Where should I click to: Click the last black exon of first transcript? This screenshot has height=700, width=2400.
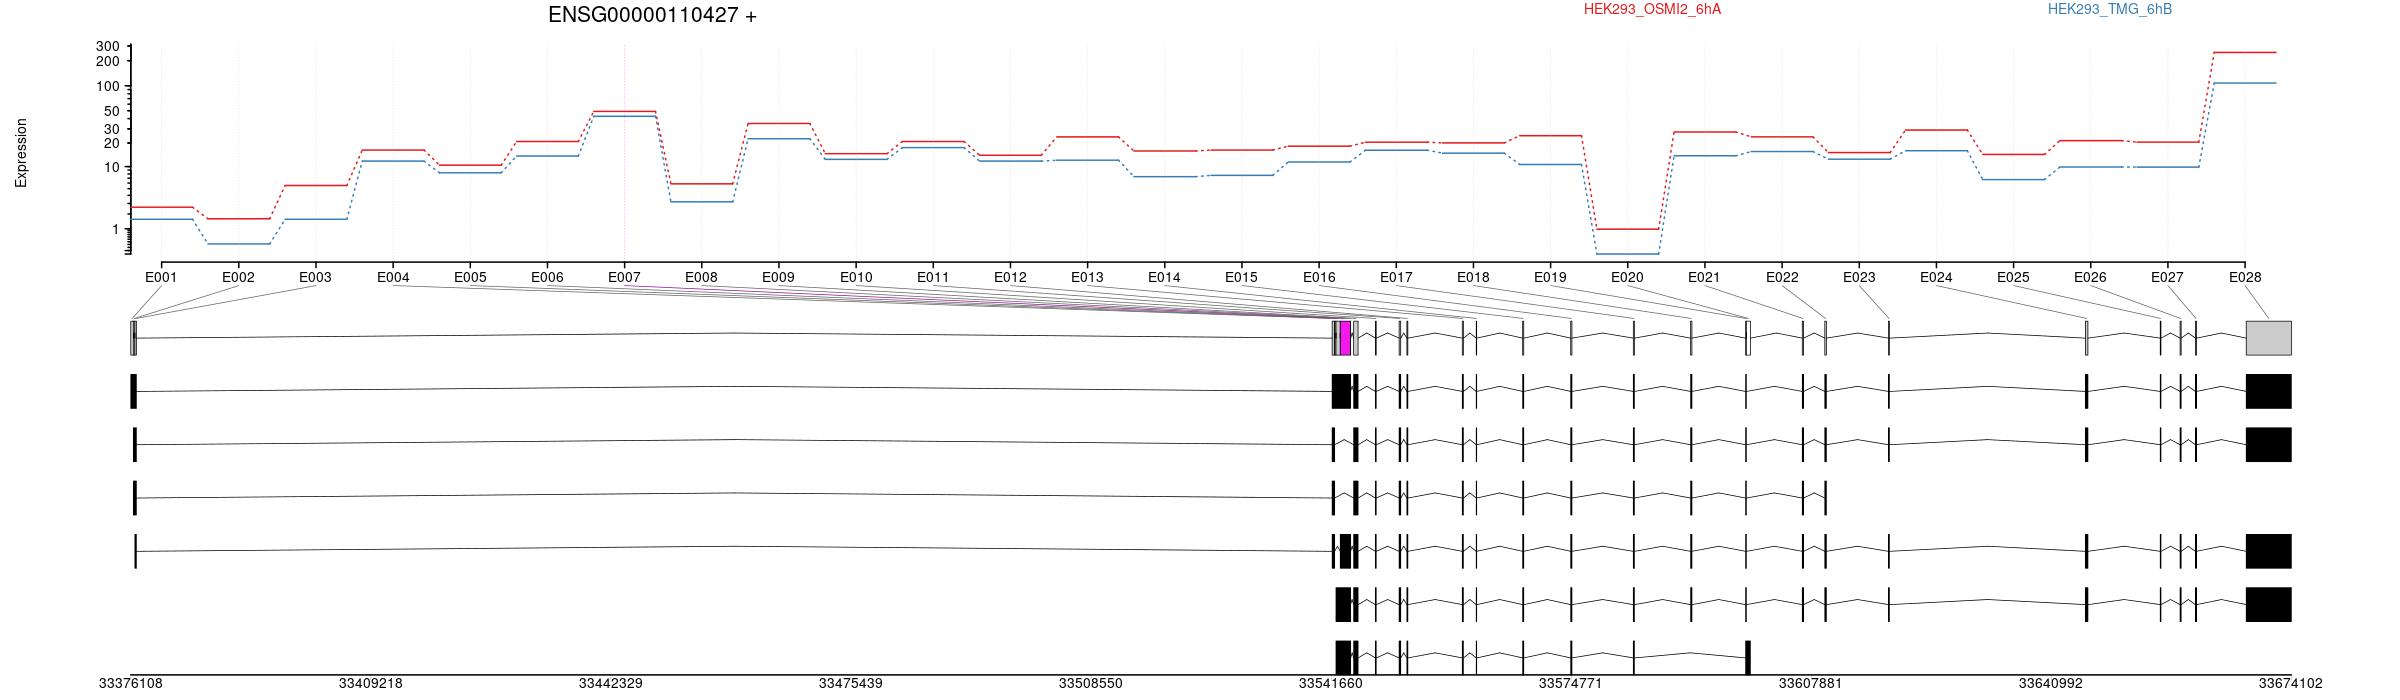coord(2268,391)
